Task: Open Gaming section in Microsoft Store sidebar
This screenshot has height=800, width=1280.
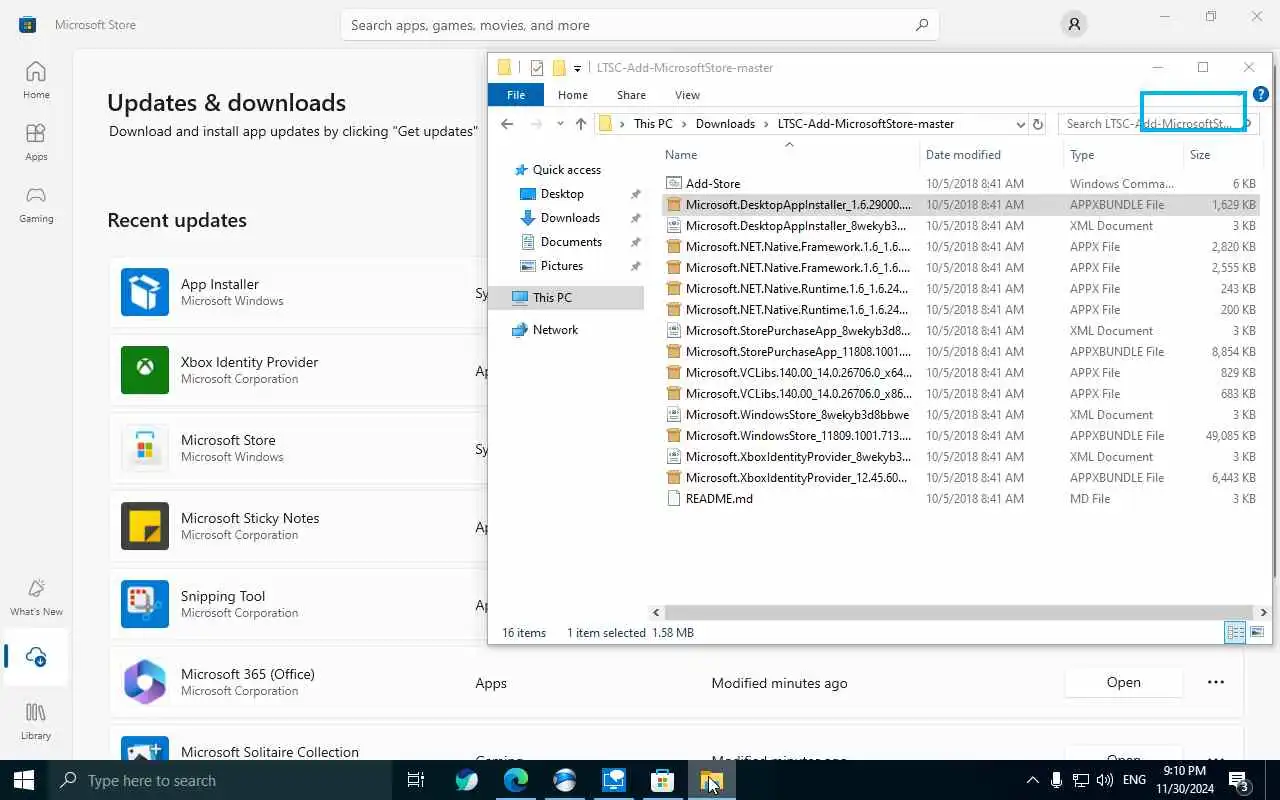Action: coord(36,204)
